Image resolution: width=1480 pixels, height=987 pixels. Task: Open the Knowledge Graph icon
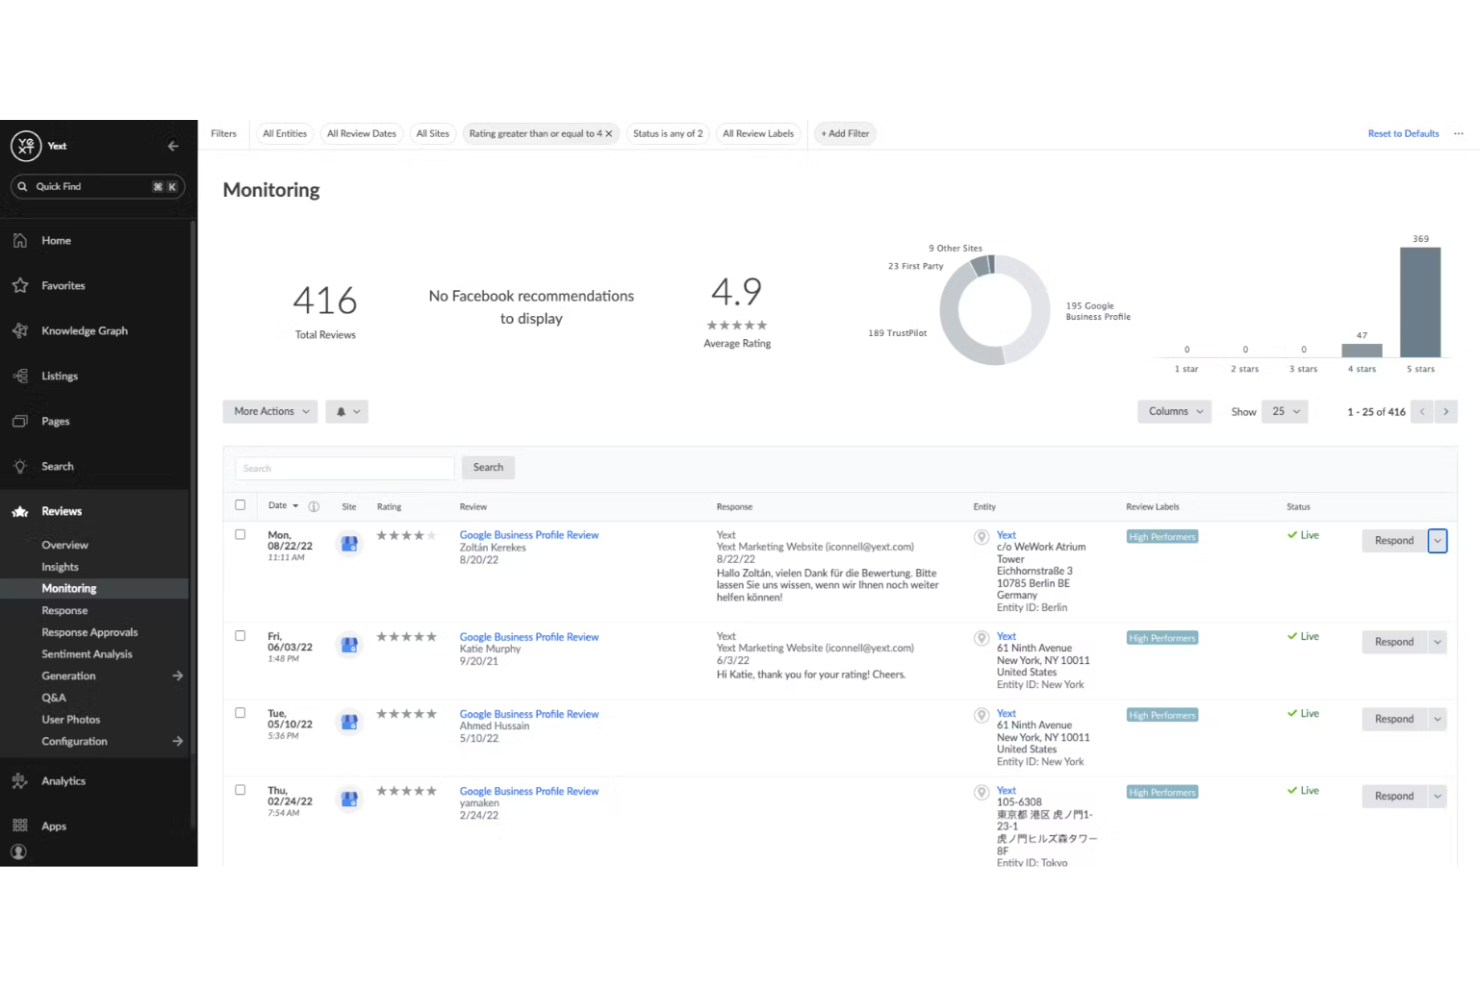click(x=20, y=331)
